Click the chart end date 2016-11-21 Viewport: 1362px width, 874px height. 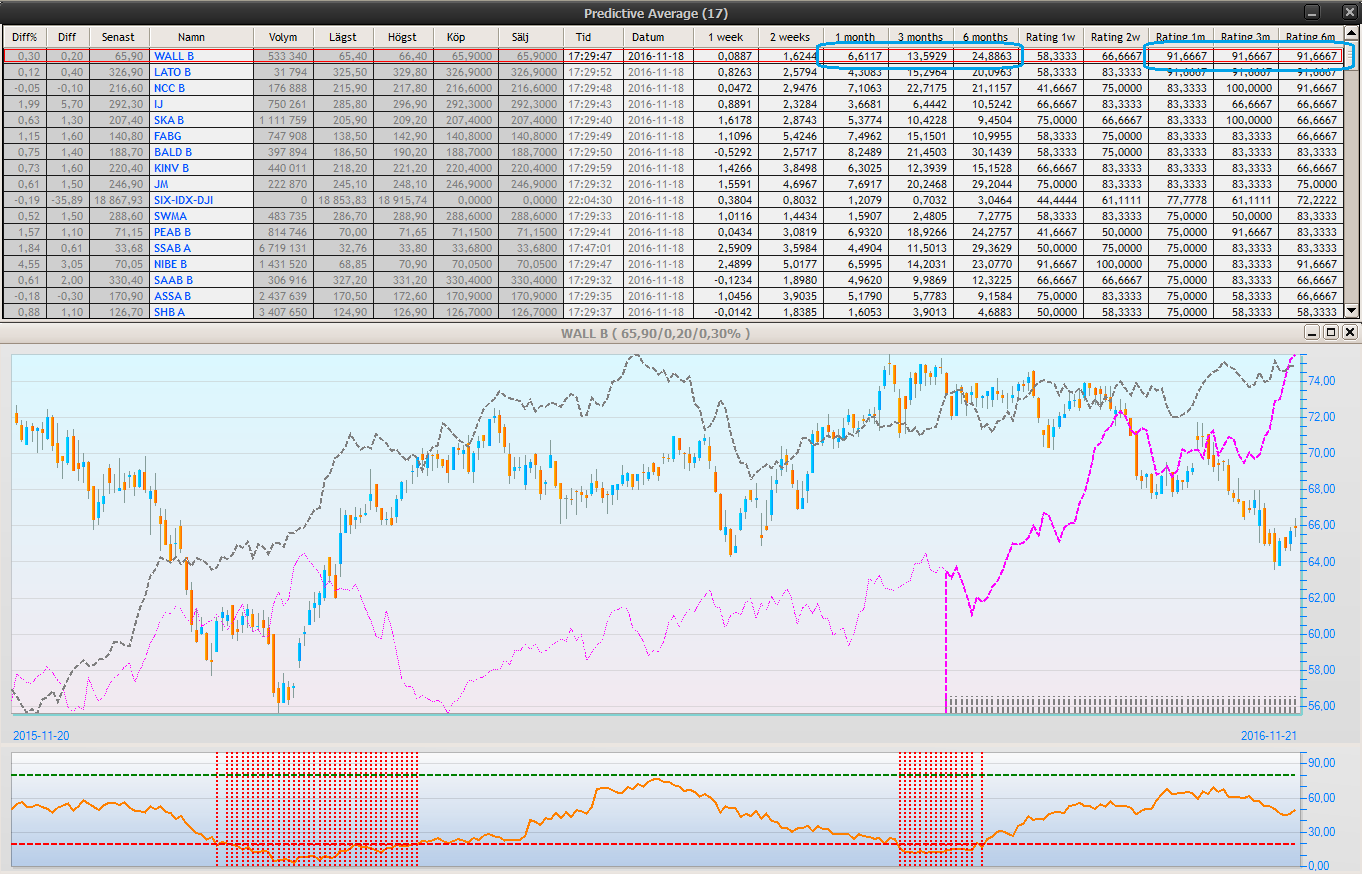click(1269, 734)
